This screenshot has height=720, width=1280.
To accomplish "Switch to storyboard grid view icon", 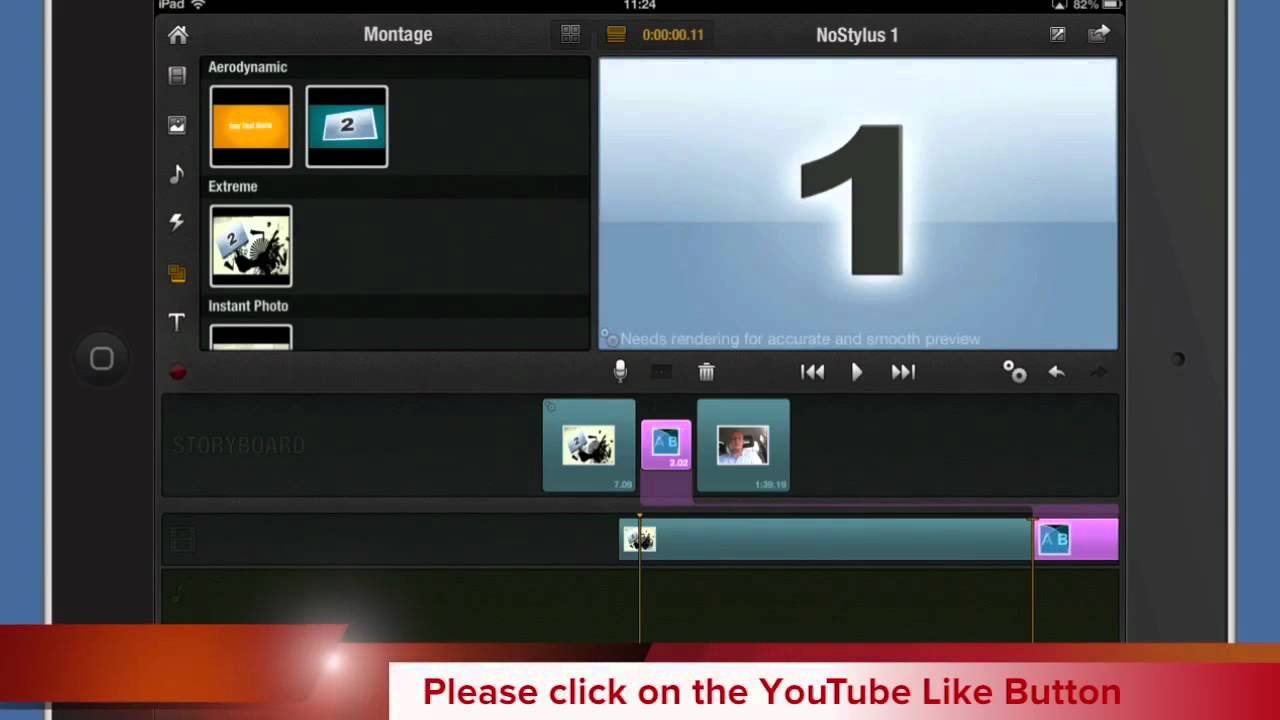I will click(x=570, y=34).
